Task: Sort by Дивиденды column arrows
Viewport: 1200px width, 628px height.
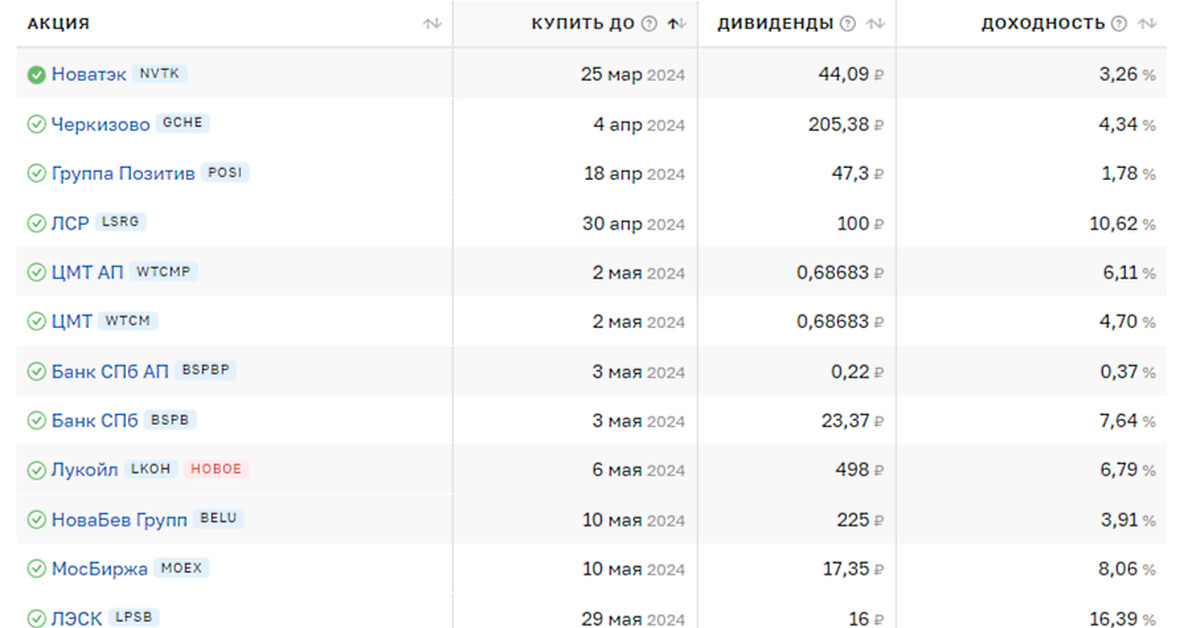Action: (x=876, y=24)
